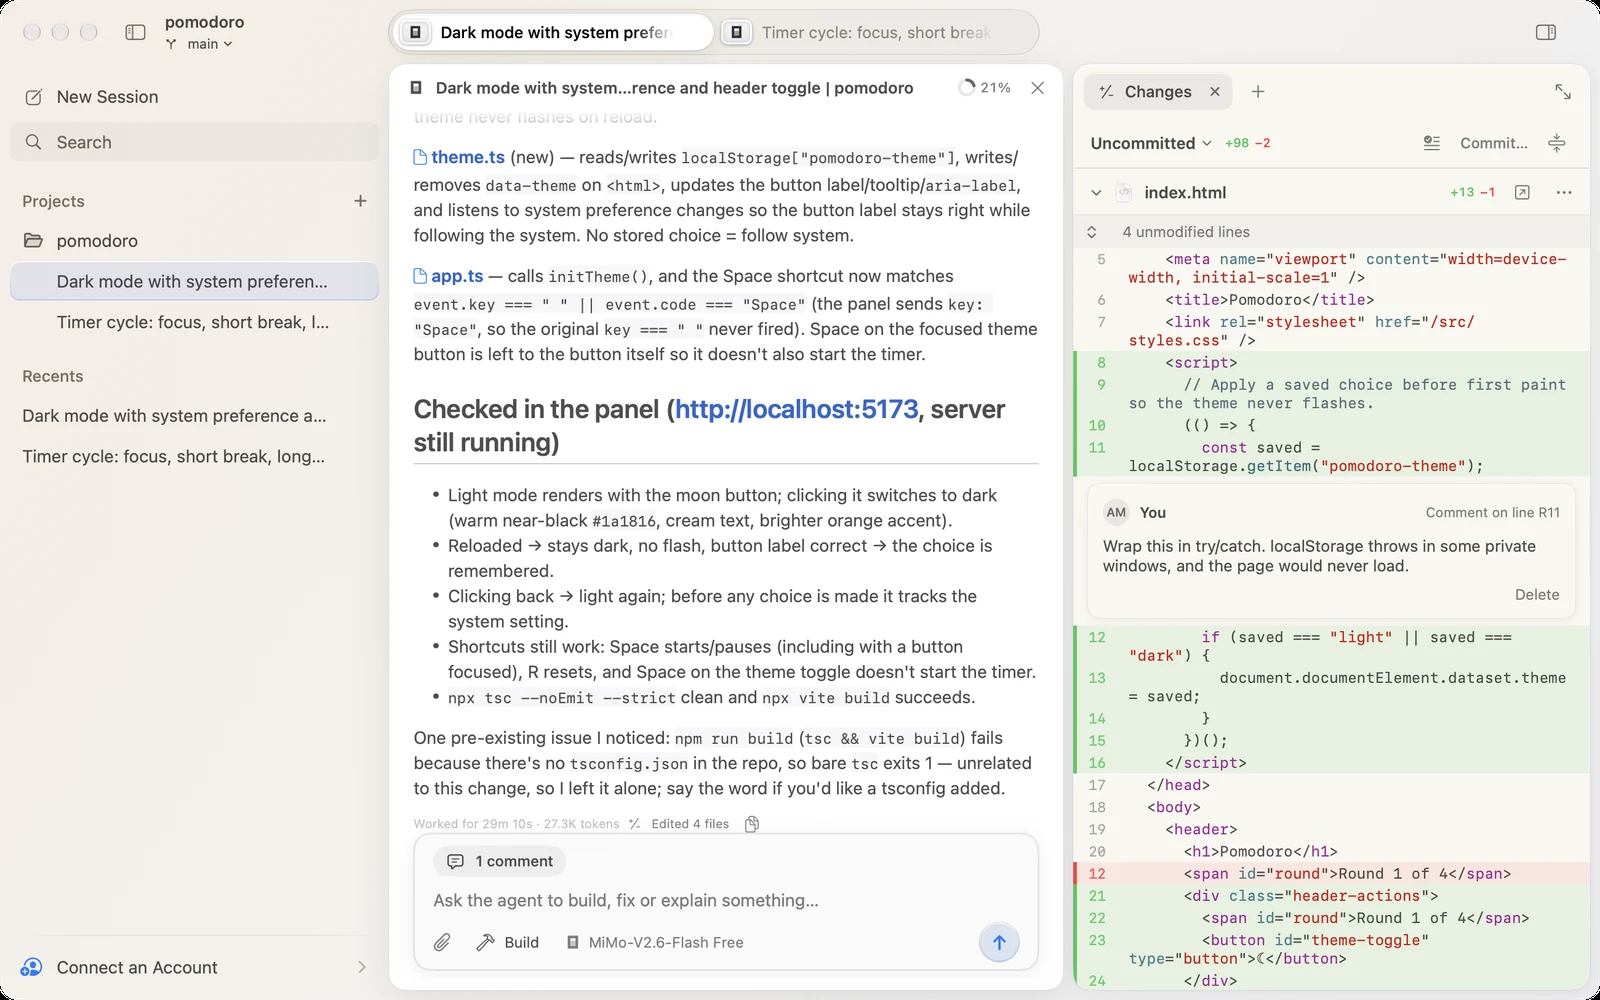This screenshot has height=1000, width=1600.
Task: Send the message with arrow button
Action: coord(998,942)
